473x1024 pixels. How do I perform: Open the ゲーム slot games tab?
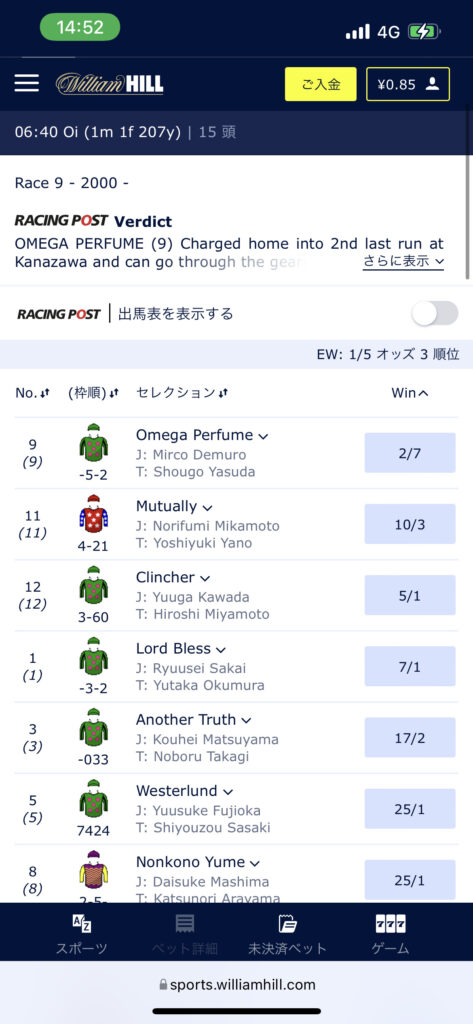pos(391,934)
